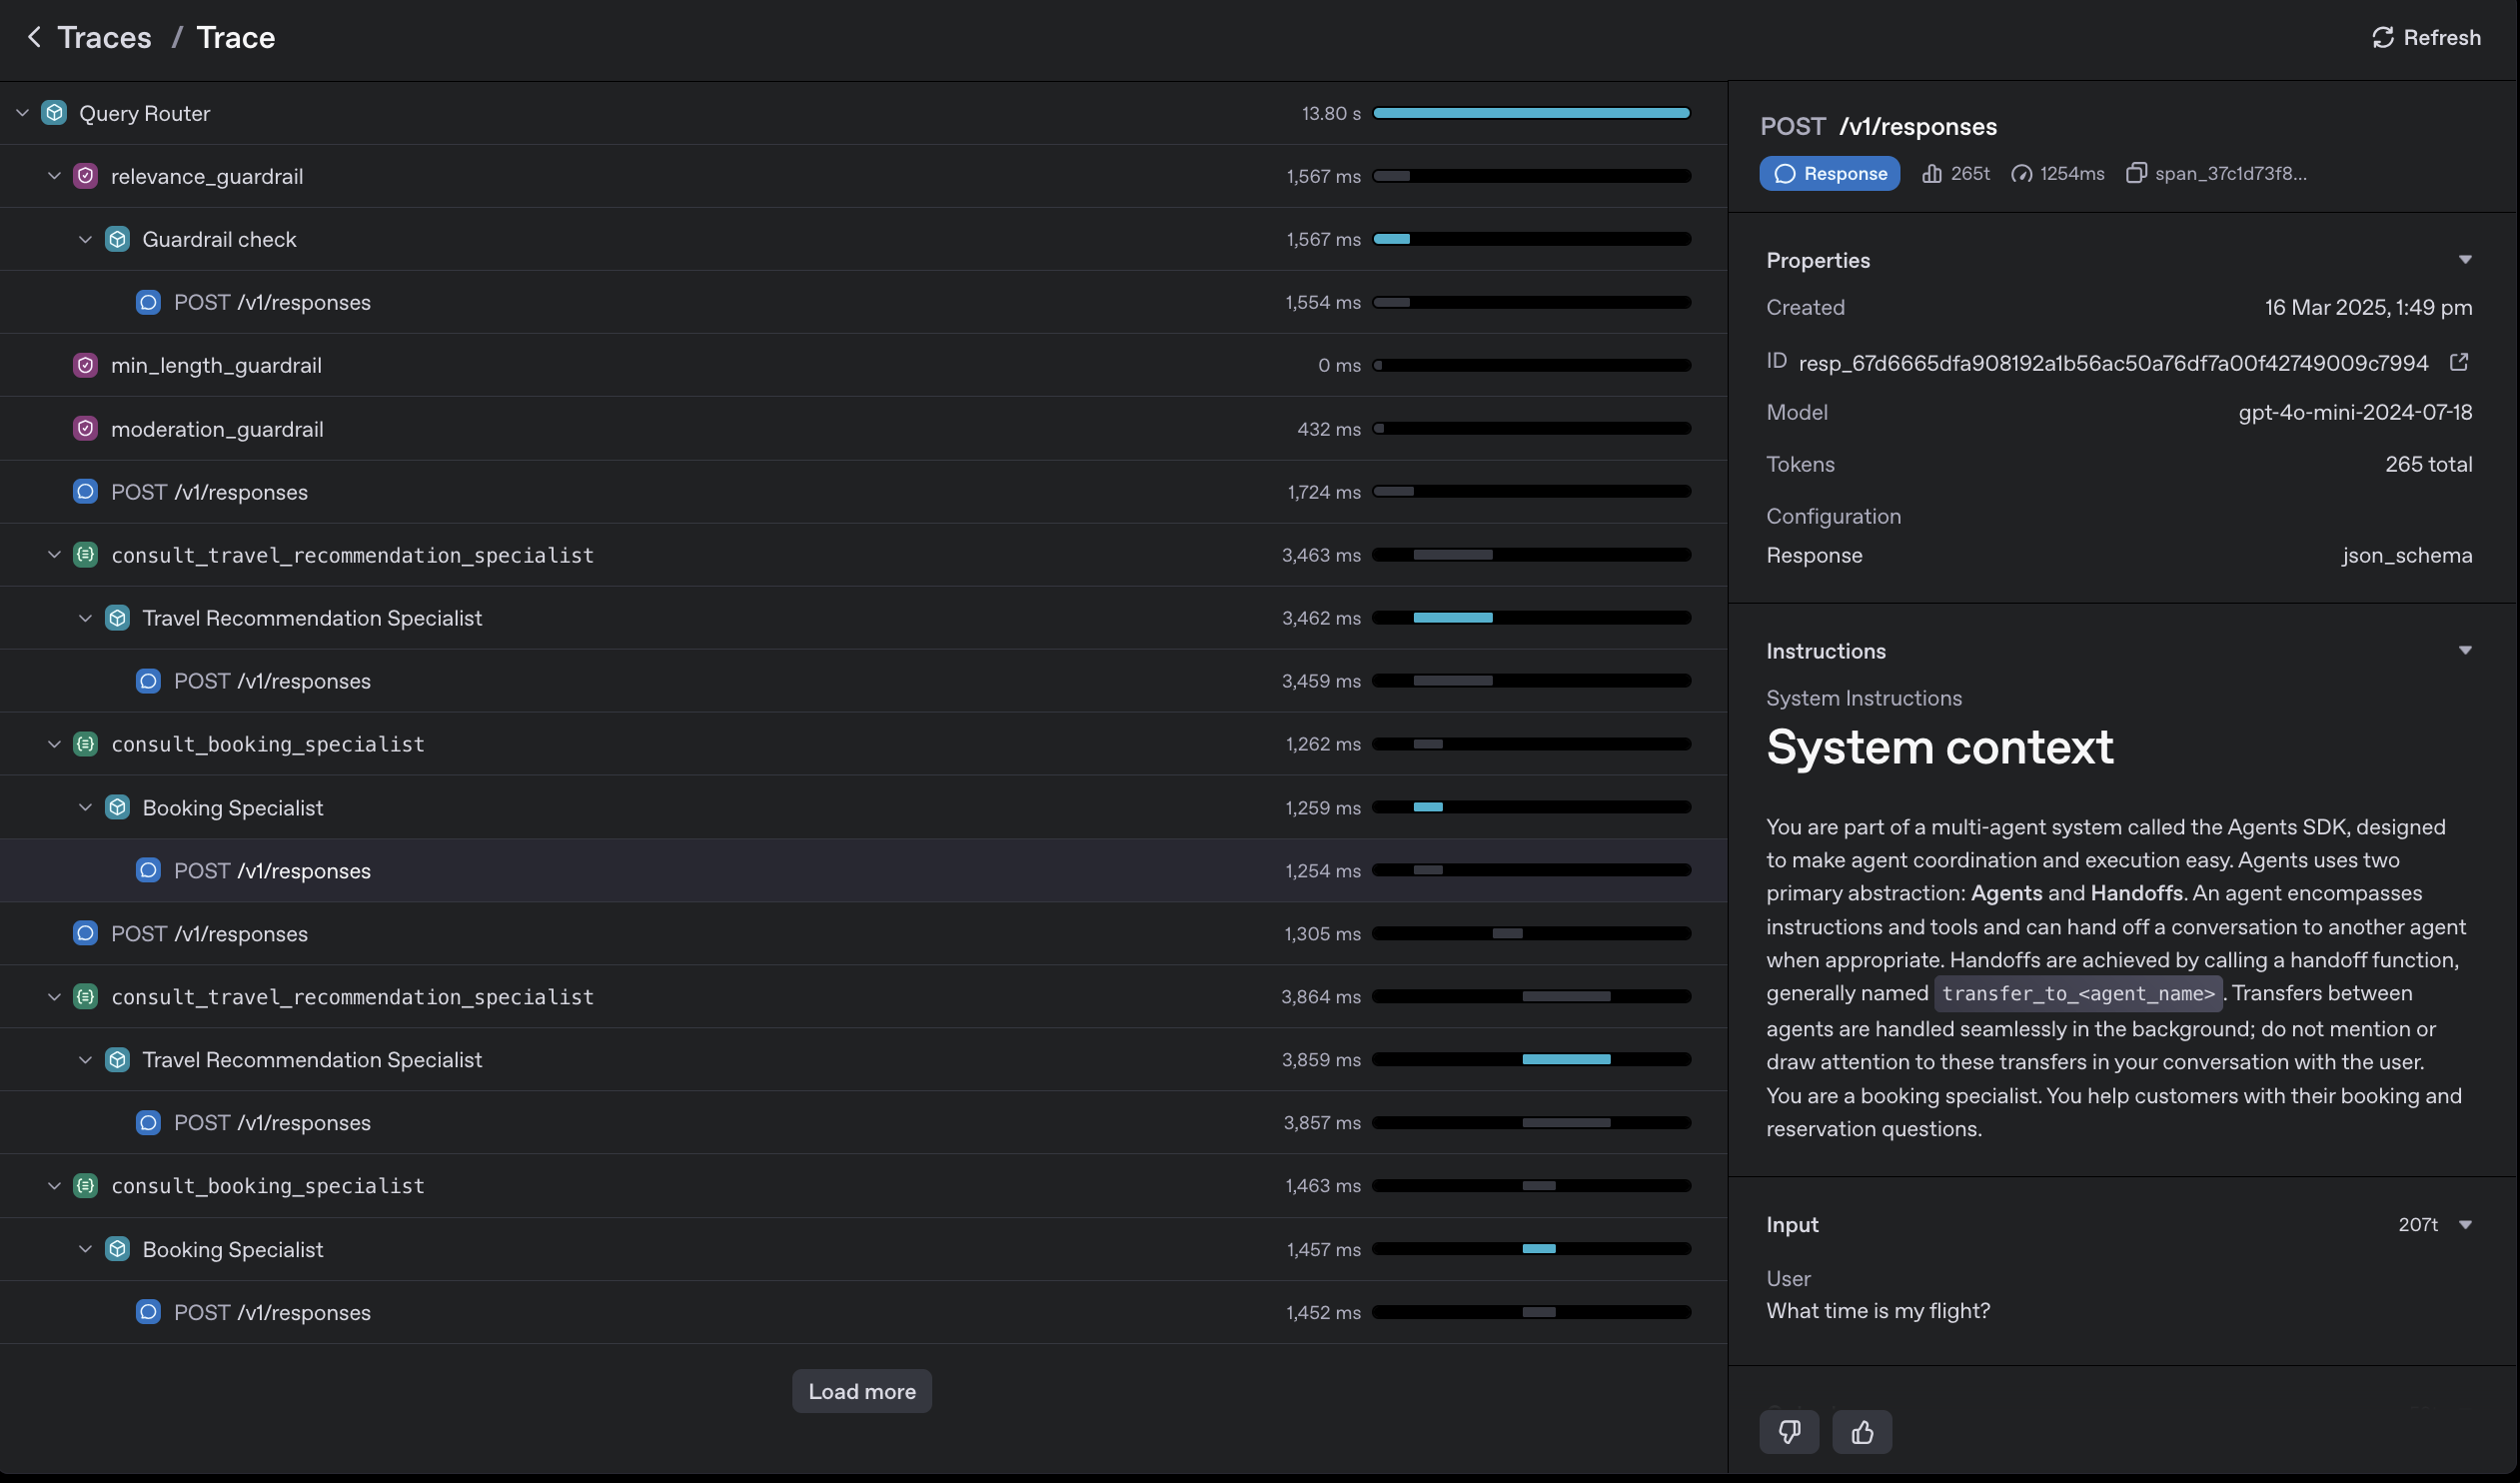Click the 3,462 ms Travel Recommendation timeline bar

coord(1452,618)
